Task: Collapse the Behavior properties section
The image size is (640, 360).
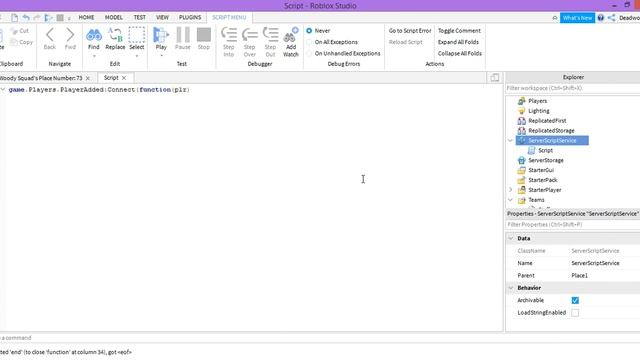Action: (x=511, y=288)
